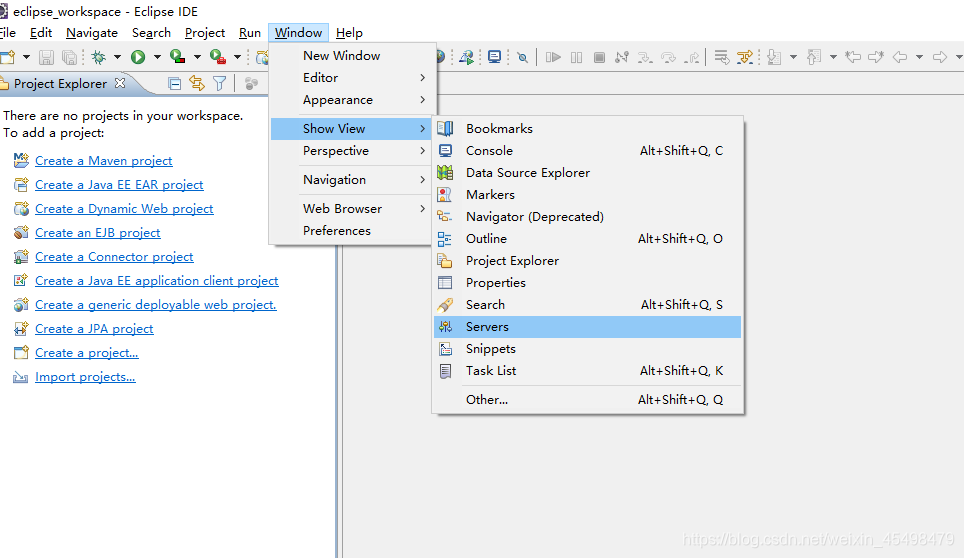This screenshot has width=964, height=558.
Task: Click the Terminate stop icon
Action: pos(599,57)
